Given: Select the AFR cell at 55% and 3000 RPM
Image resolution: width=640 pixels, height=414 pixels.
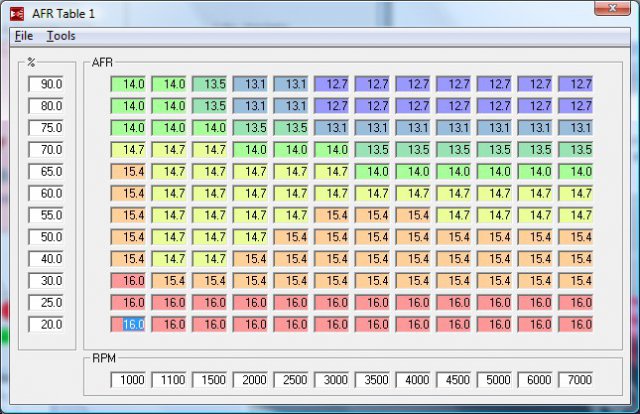Looking at the screenshot, I should point(331,215).
